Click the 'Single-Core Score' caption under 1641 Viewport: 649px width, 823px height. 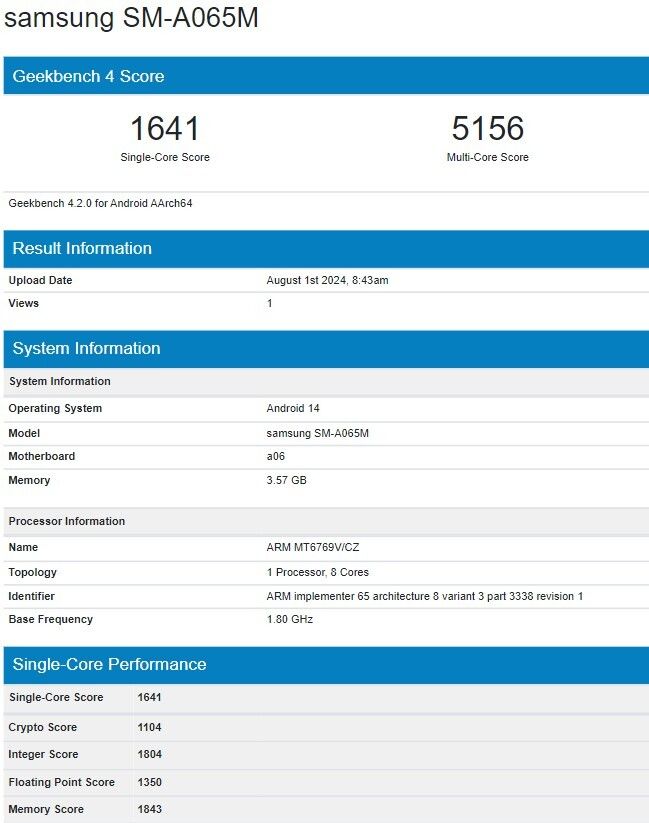click(165, 157)
